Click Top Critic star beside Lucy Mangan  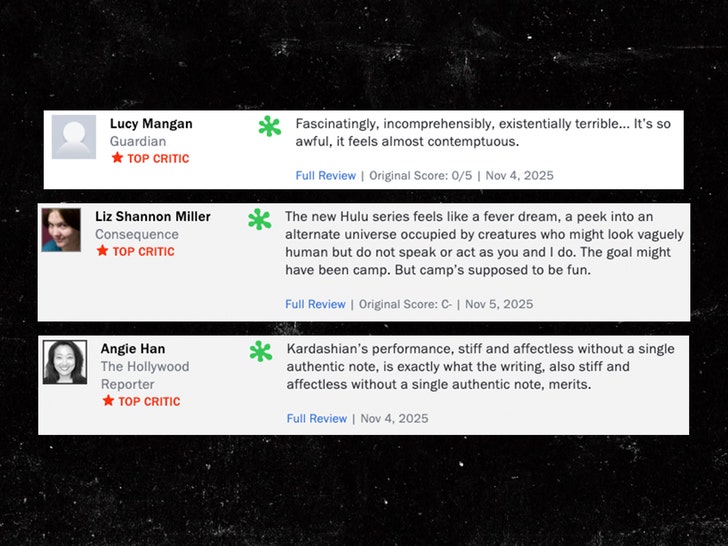coord(117,158)
